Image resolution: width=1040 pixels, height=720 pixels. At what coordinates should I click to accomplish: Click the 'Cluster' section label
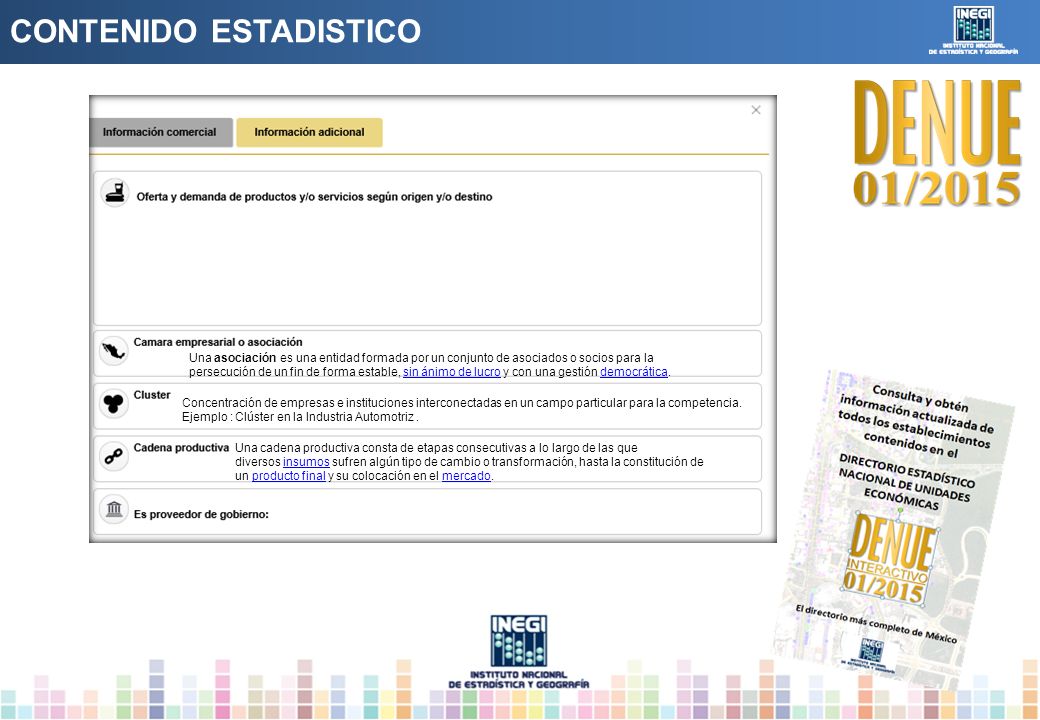pos(152,395)
